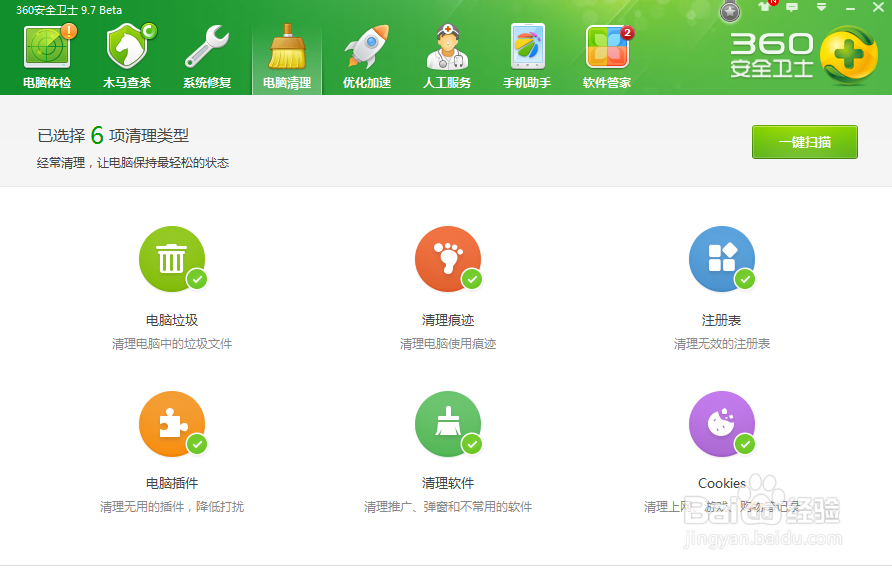This screenshot has width=892, height=569.
Task: Click the 清理软件 label text
Action: [448, 483]
